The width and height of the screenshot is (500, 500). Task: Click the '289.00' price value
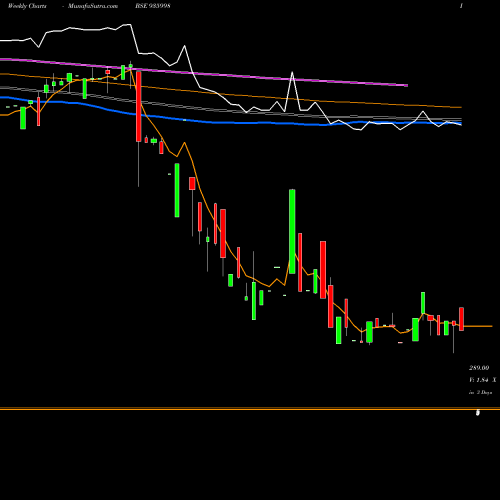tap(479, 368)
